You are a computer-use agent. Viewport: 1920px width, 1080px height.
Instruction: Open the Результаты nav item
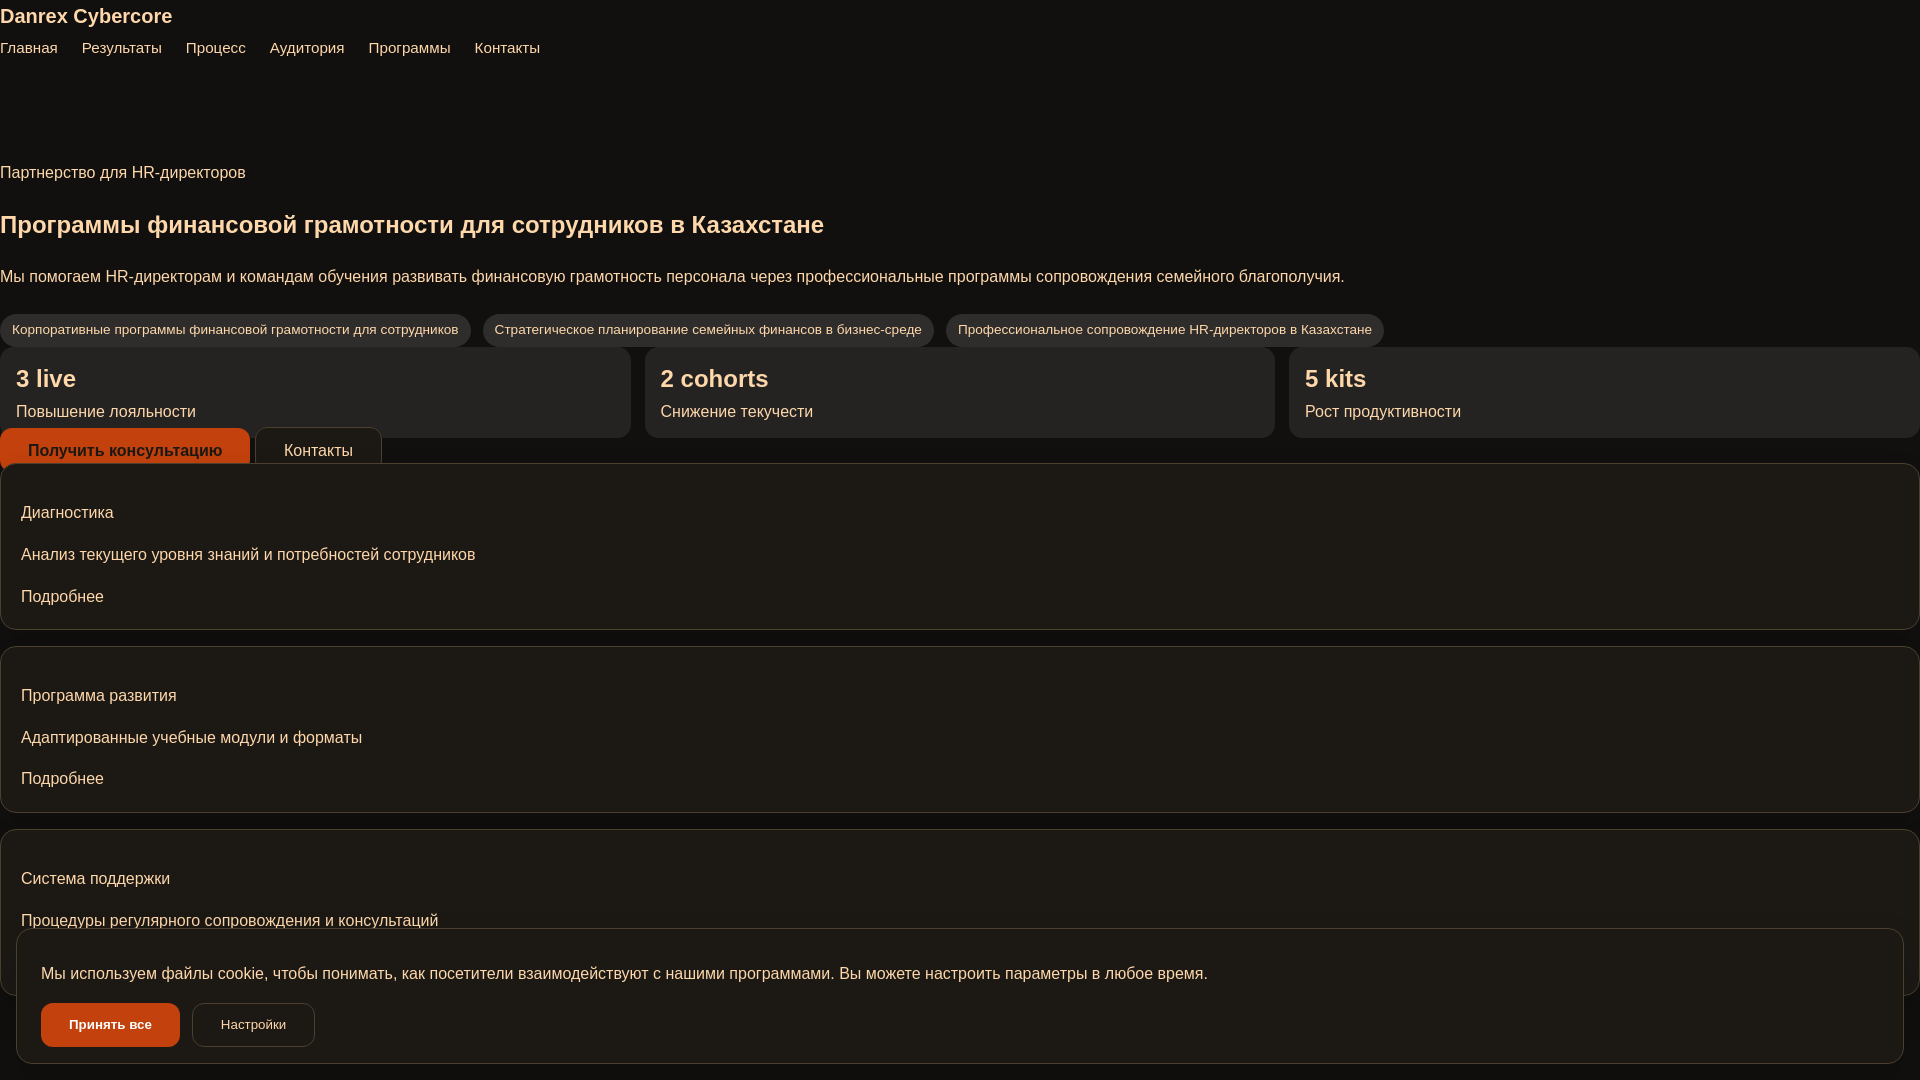click(122, 48)
